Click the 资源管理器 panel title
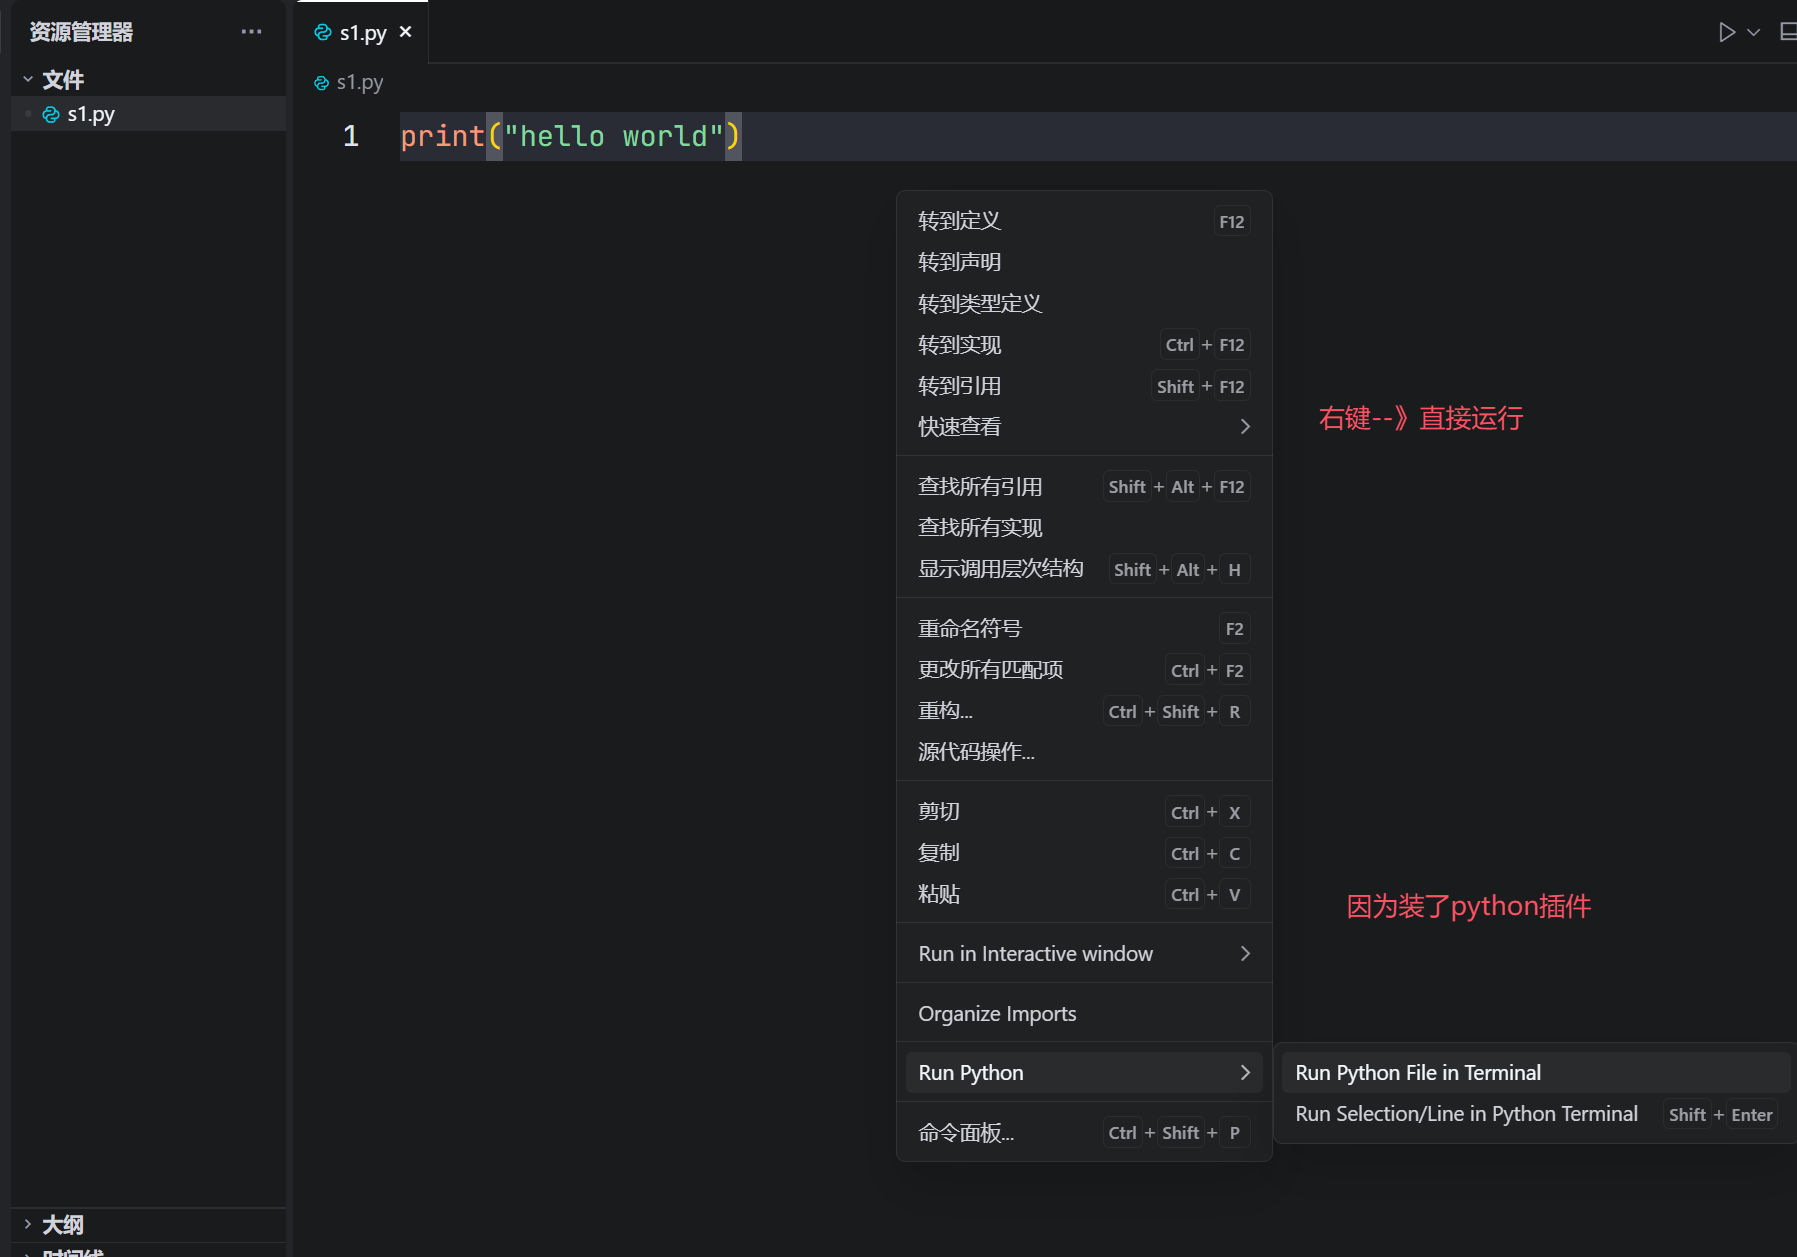The image size is (1797, 1257). (x=81, y=32)
